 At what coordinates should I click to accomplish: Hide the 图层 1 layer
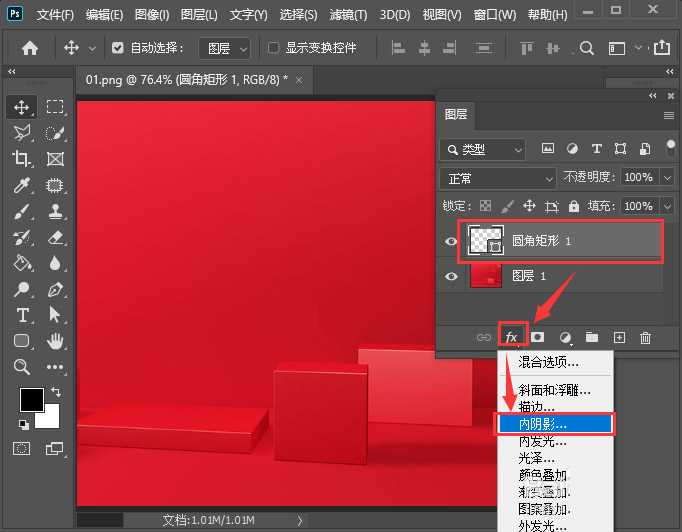coord(451,276)
